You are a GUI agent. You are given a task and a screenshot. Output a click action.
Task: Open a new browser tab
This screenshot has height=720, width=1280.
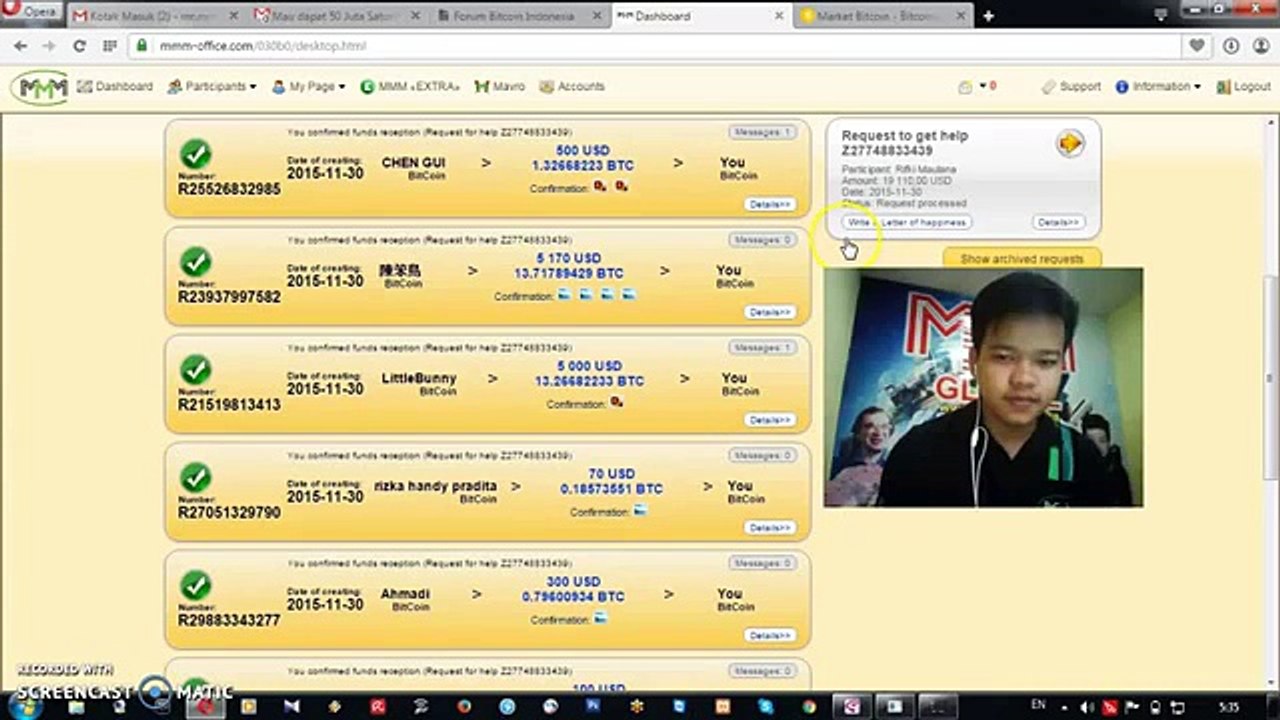click(x=988, y=16)
